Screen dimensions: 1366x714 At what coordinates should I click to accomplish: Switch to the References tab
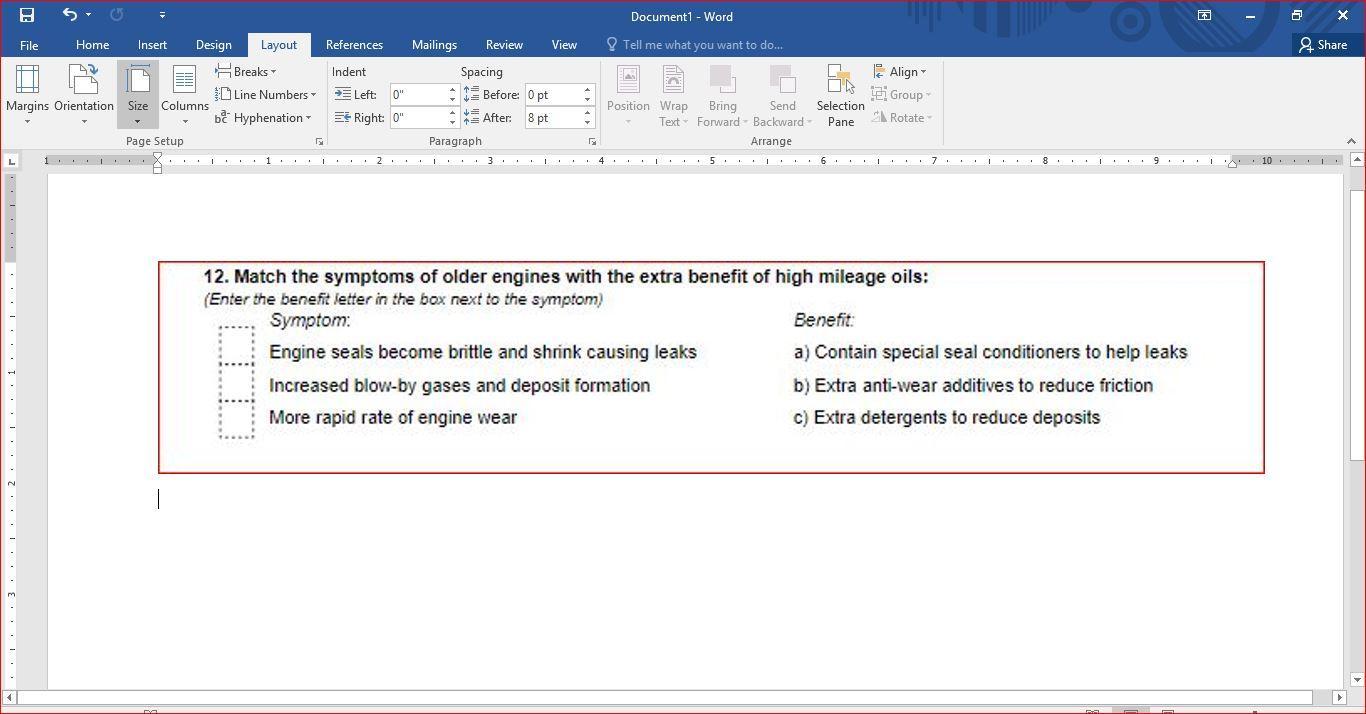click(354, 45)
